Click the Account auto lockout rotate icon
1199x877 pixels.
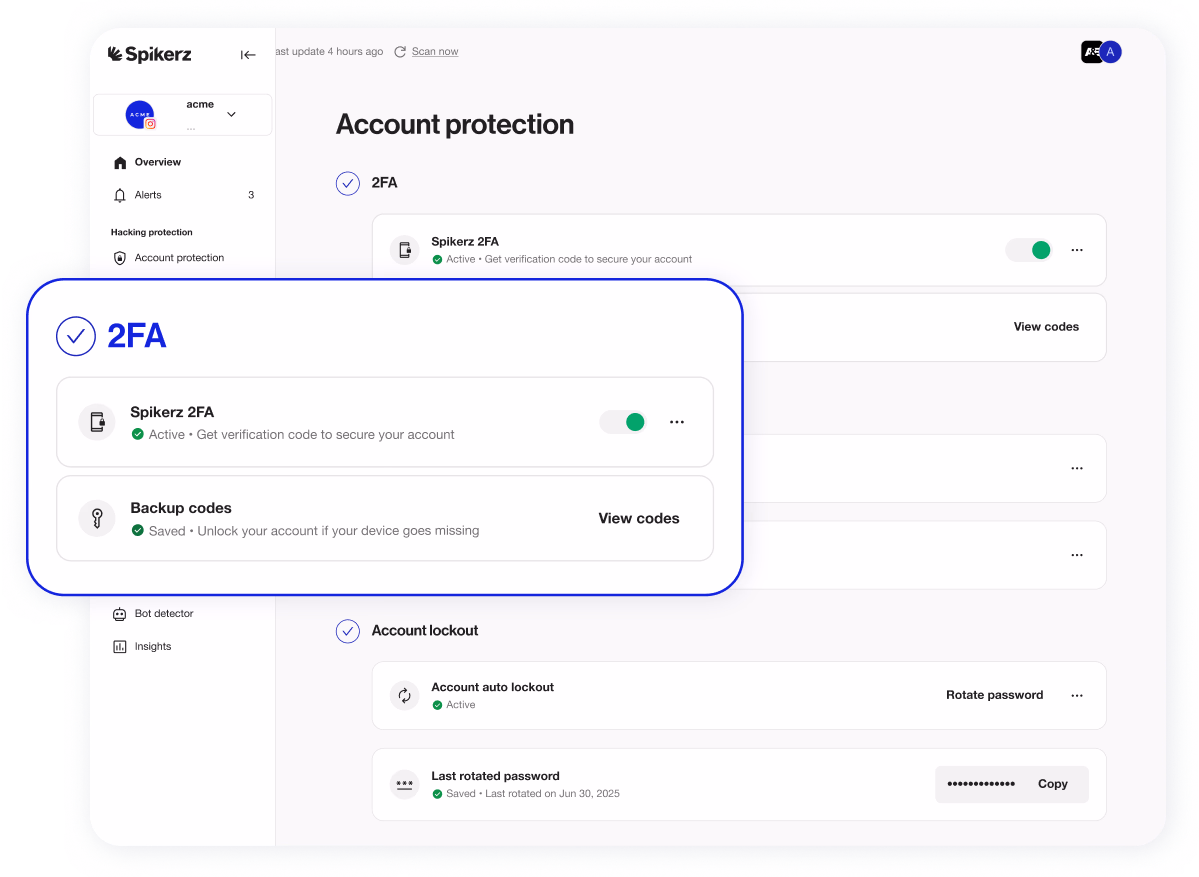(405, 695)
